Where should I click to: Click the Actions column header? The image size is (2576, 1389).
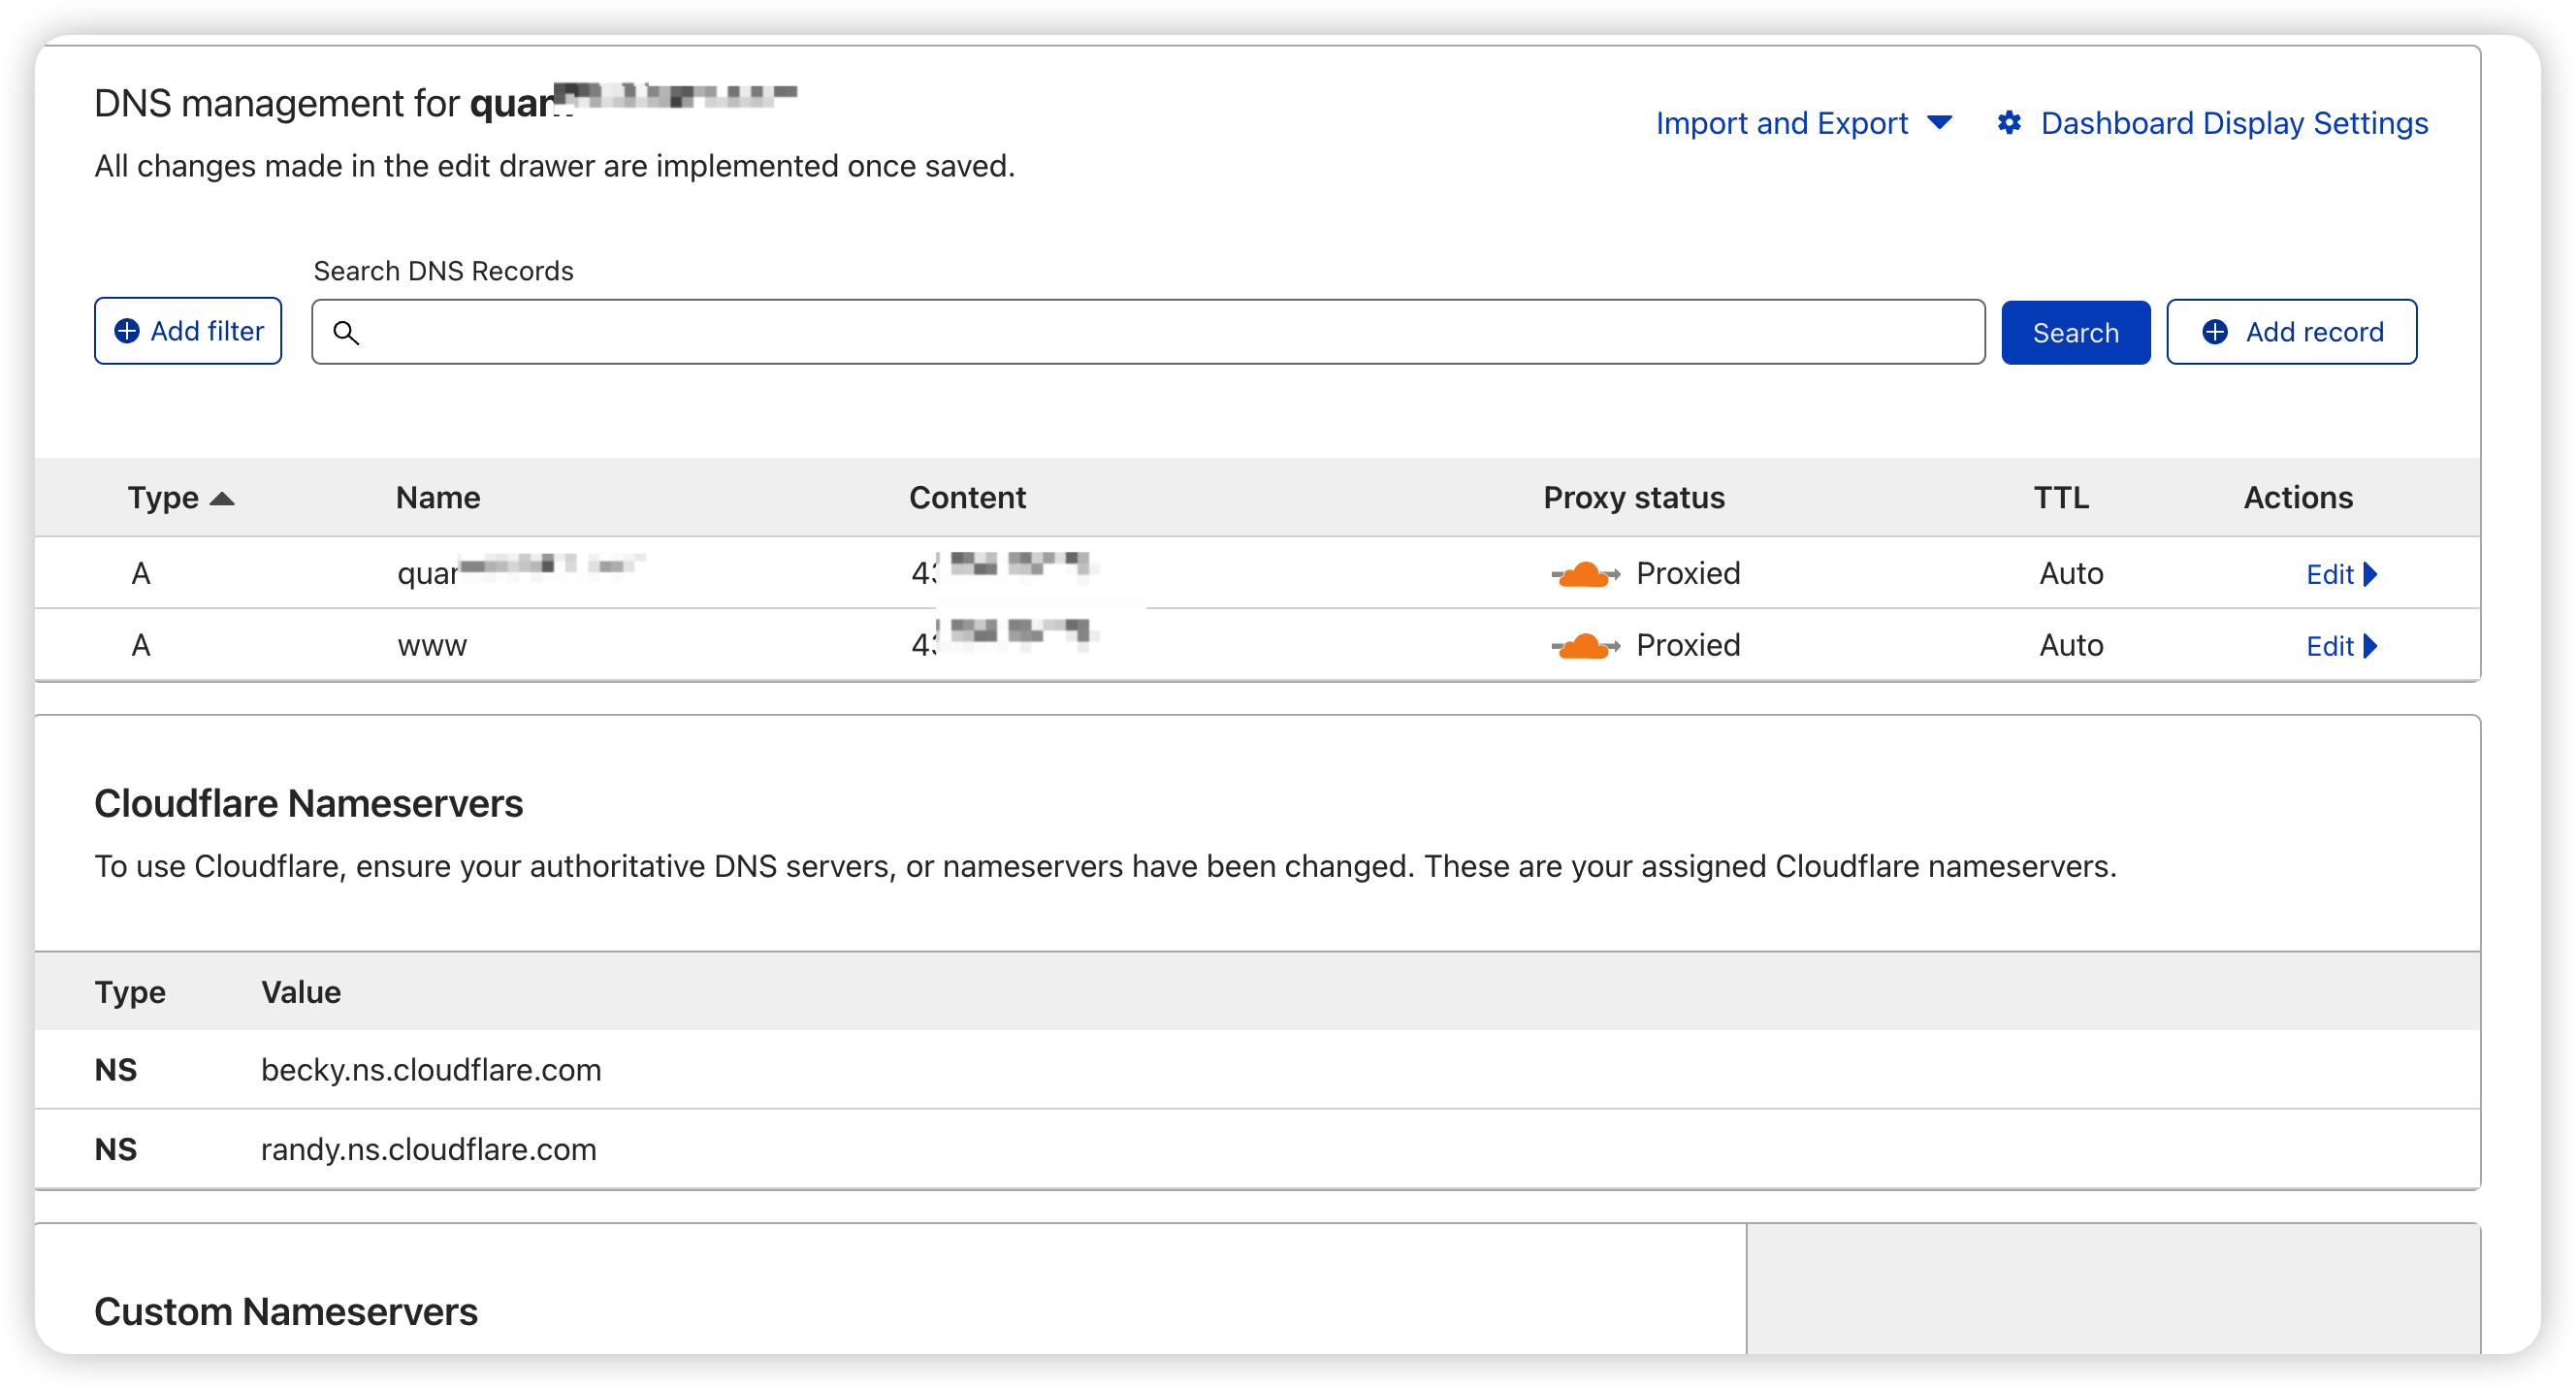2298,498
